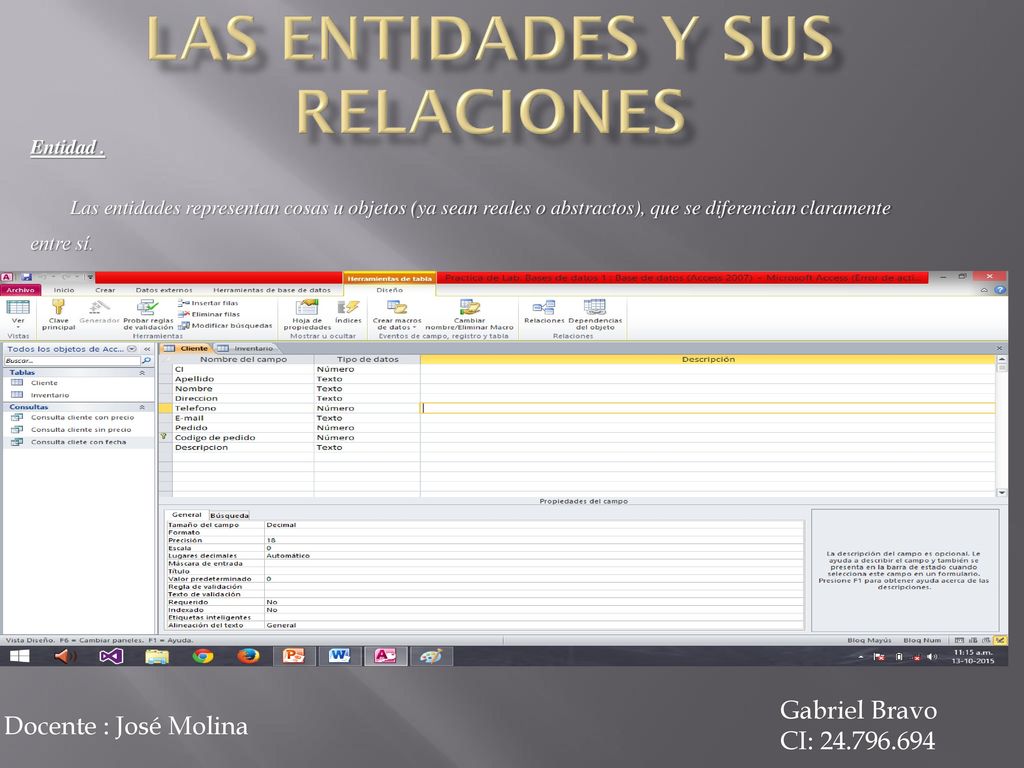Click the Access help question mark icon
The image size is (1024, 768).
(x=1000, y=290)
